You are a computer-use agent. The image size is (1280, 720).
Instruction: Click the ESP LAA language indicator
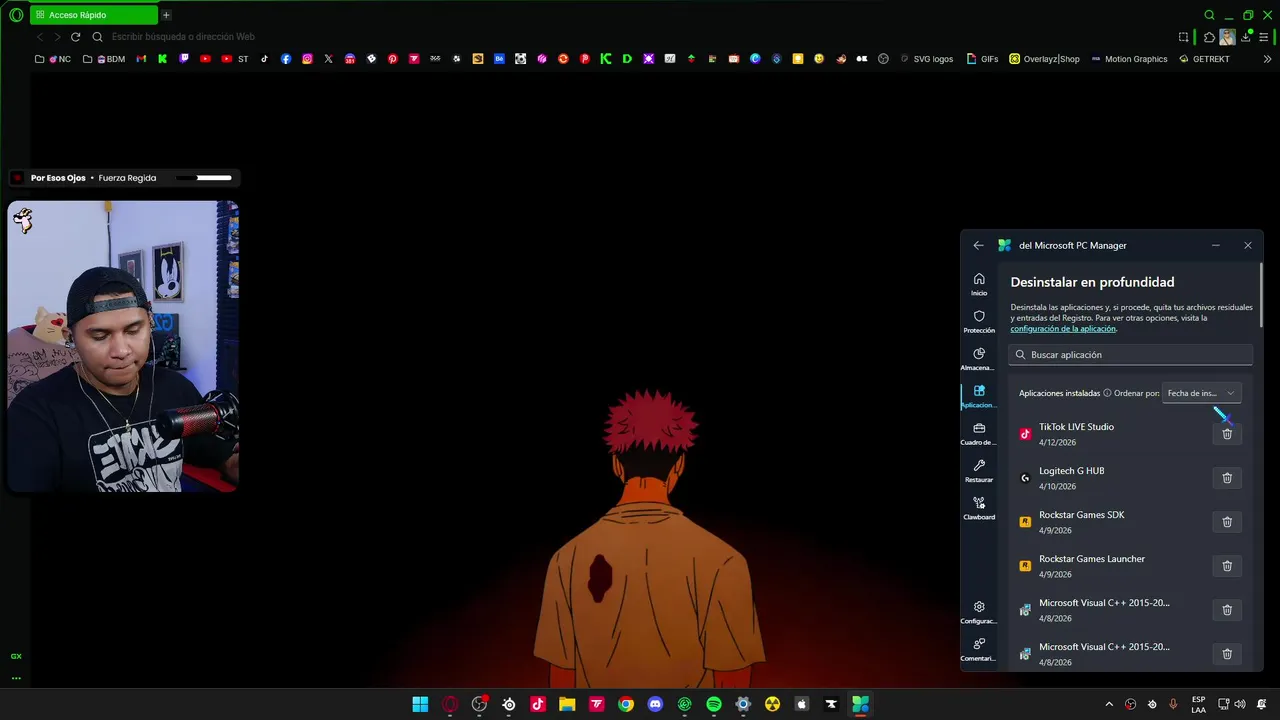(x=1198, y=704)
